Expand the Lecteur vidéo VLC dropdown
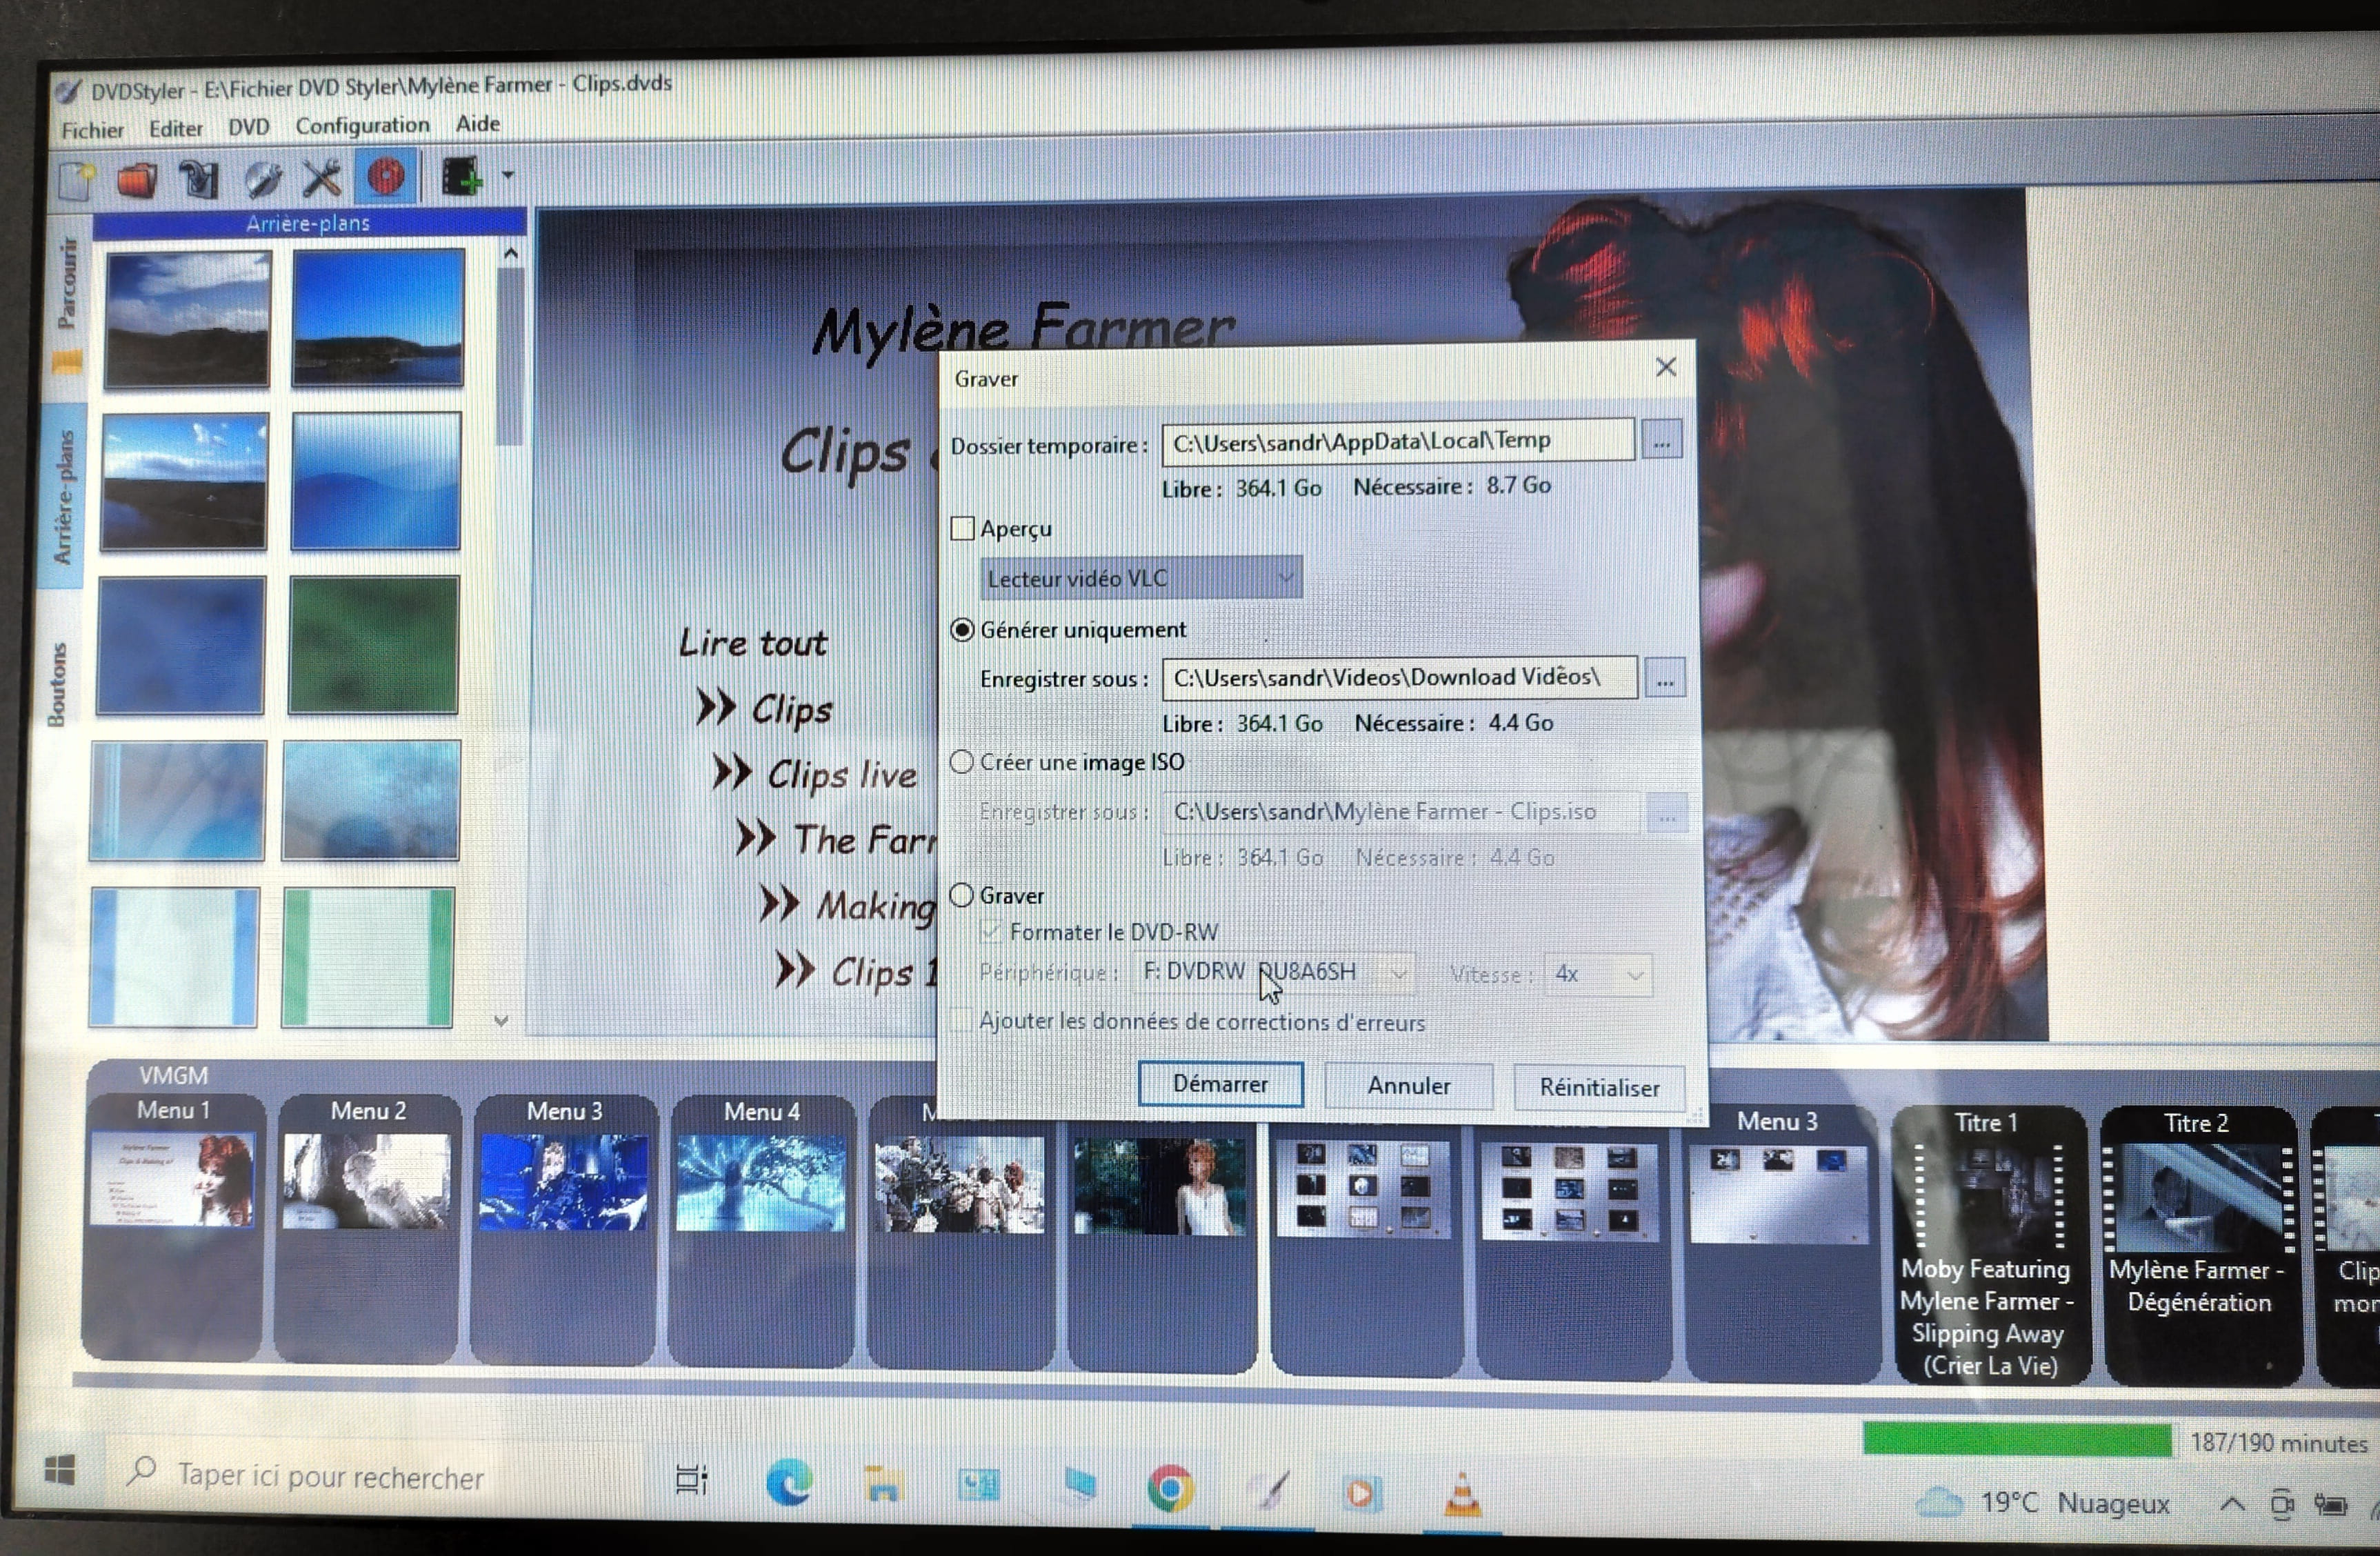2380x1556 pixels. click(1141, 578)
